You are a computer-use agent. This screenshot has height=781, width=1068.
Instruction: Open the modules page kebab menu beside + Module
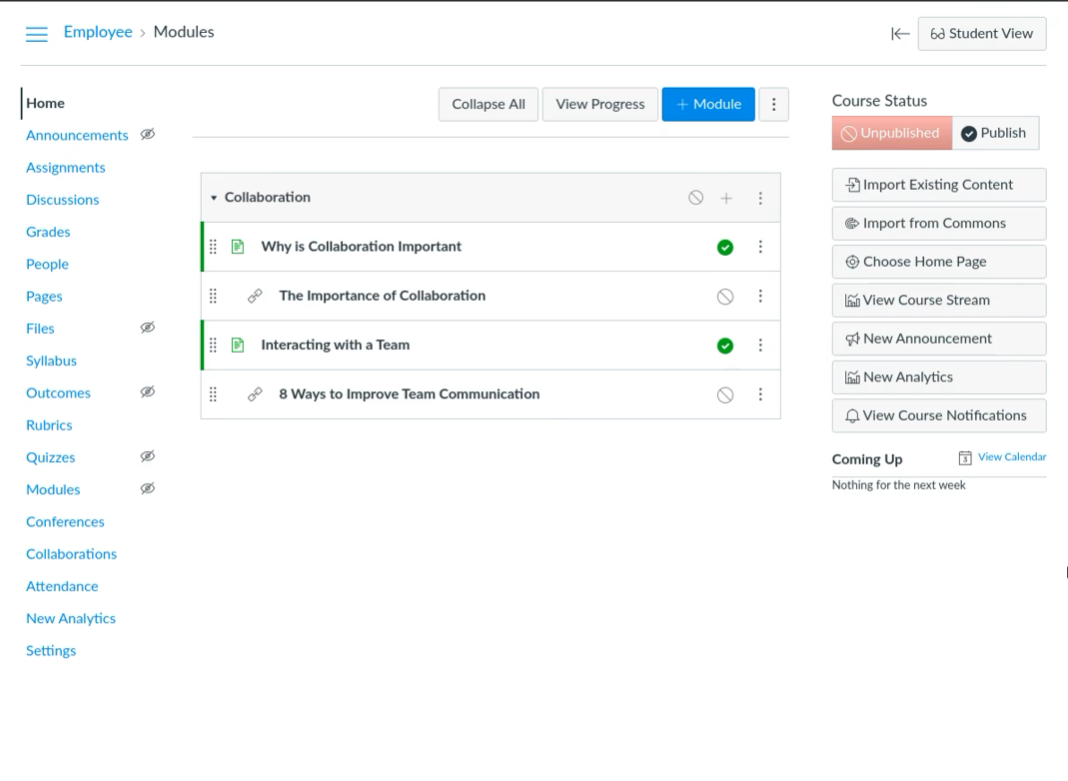[774, 104]
